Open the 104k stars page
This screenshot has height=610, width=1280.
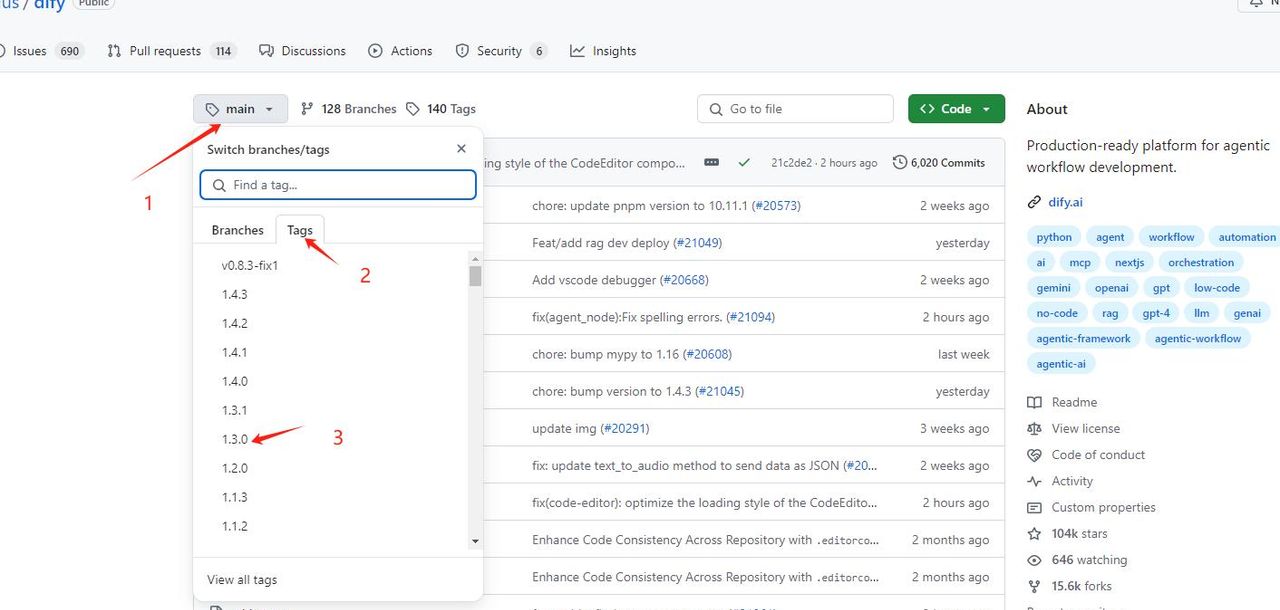point(1079,534)
